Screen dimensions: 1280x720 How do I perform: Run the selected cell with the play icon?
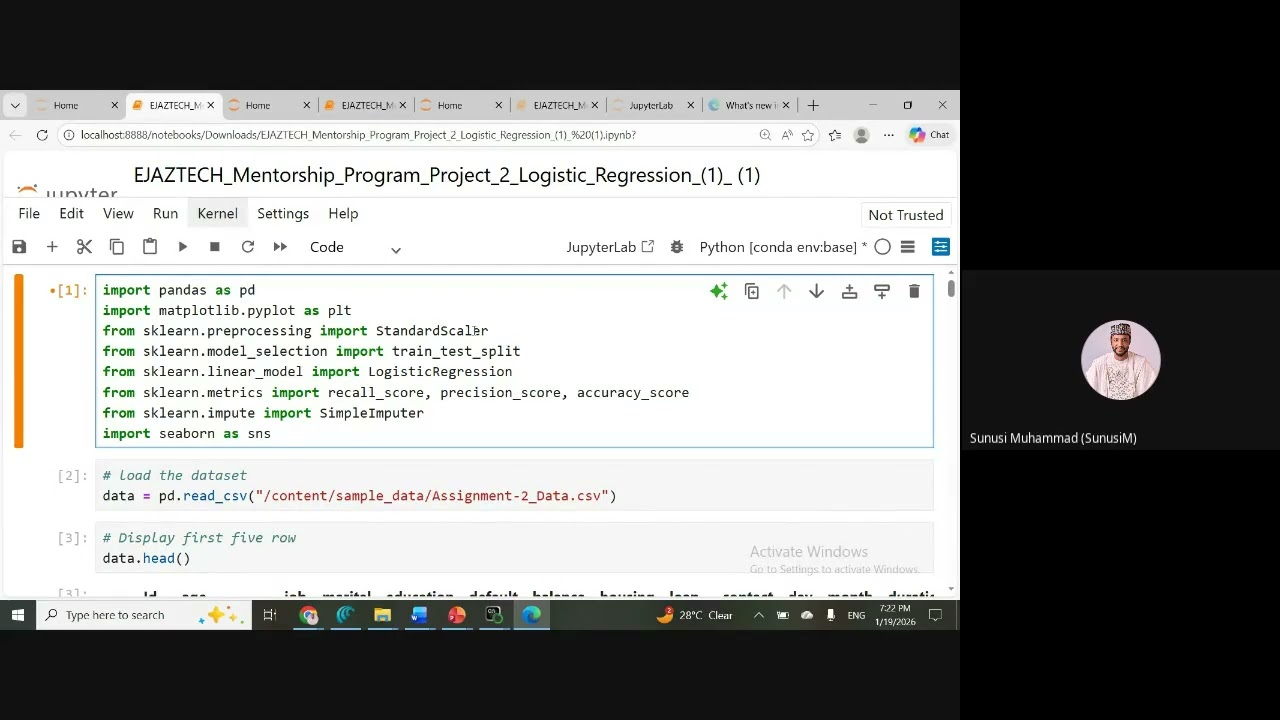(182, 247)
